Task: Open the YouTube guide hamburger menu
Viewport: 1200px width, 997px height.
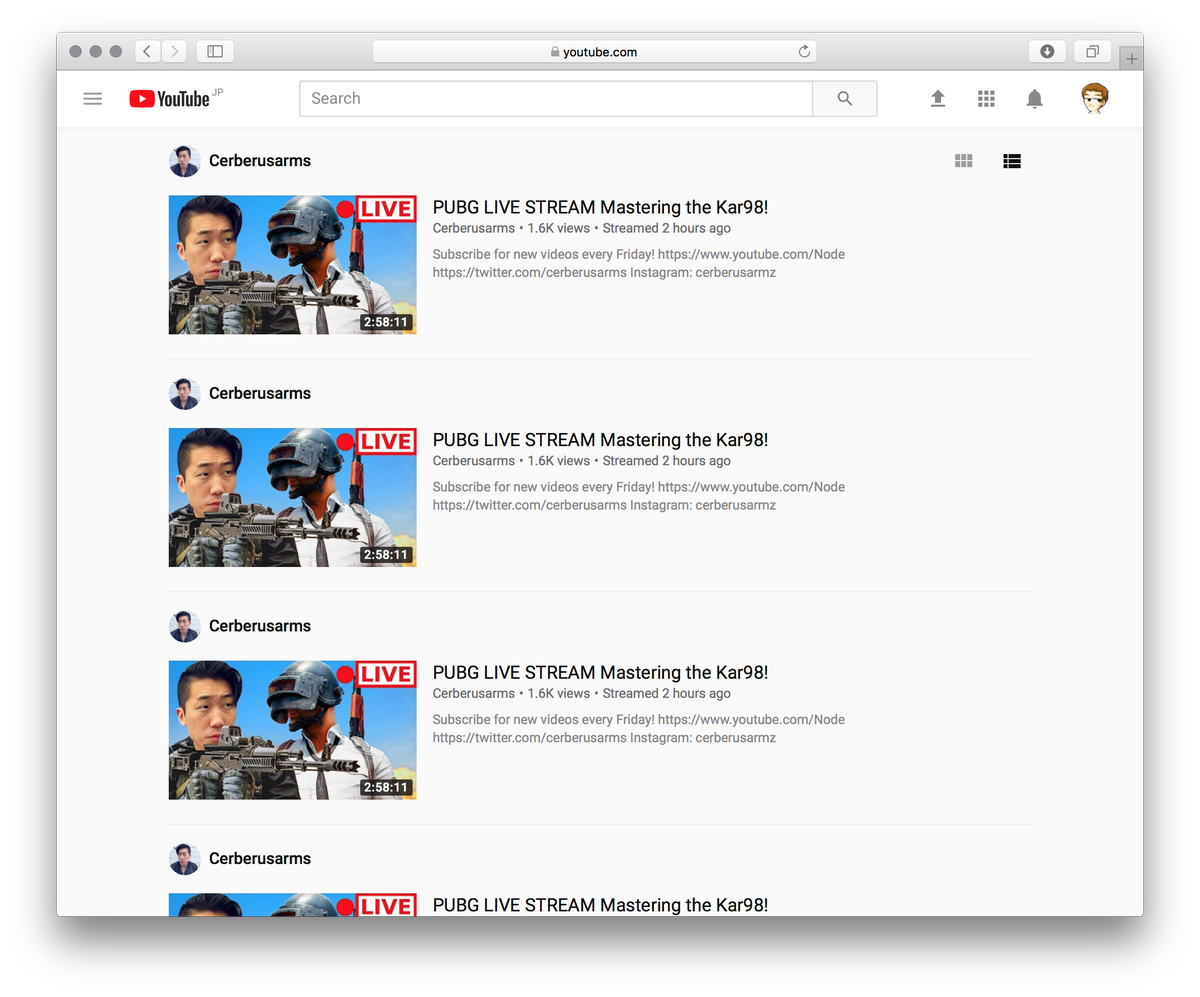Action: pos(93,98)
